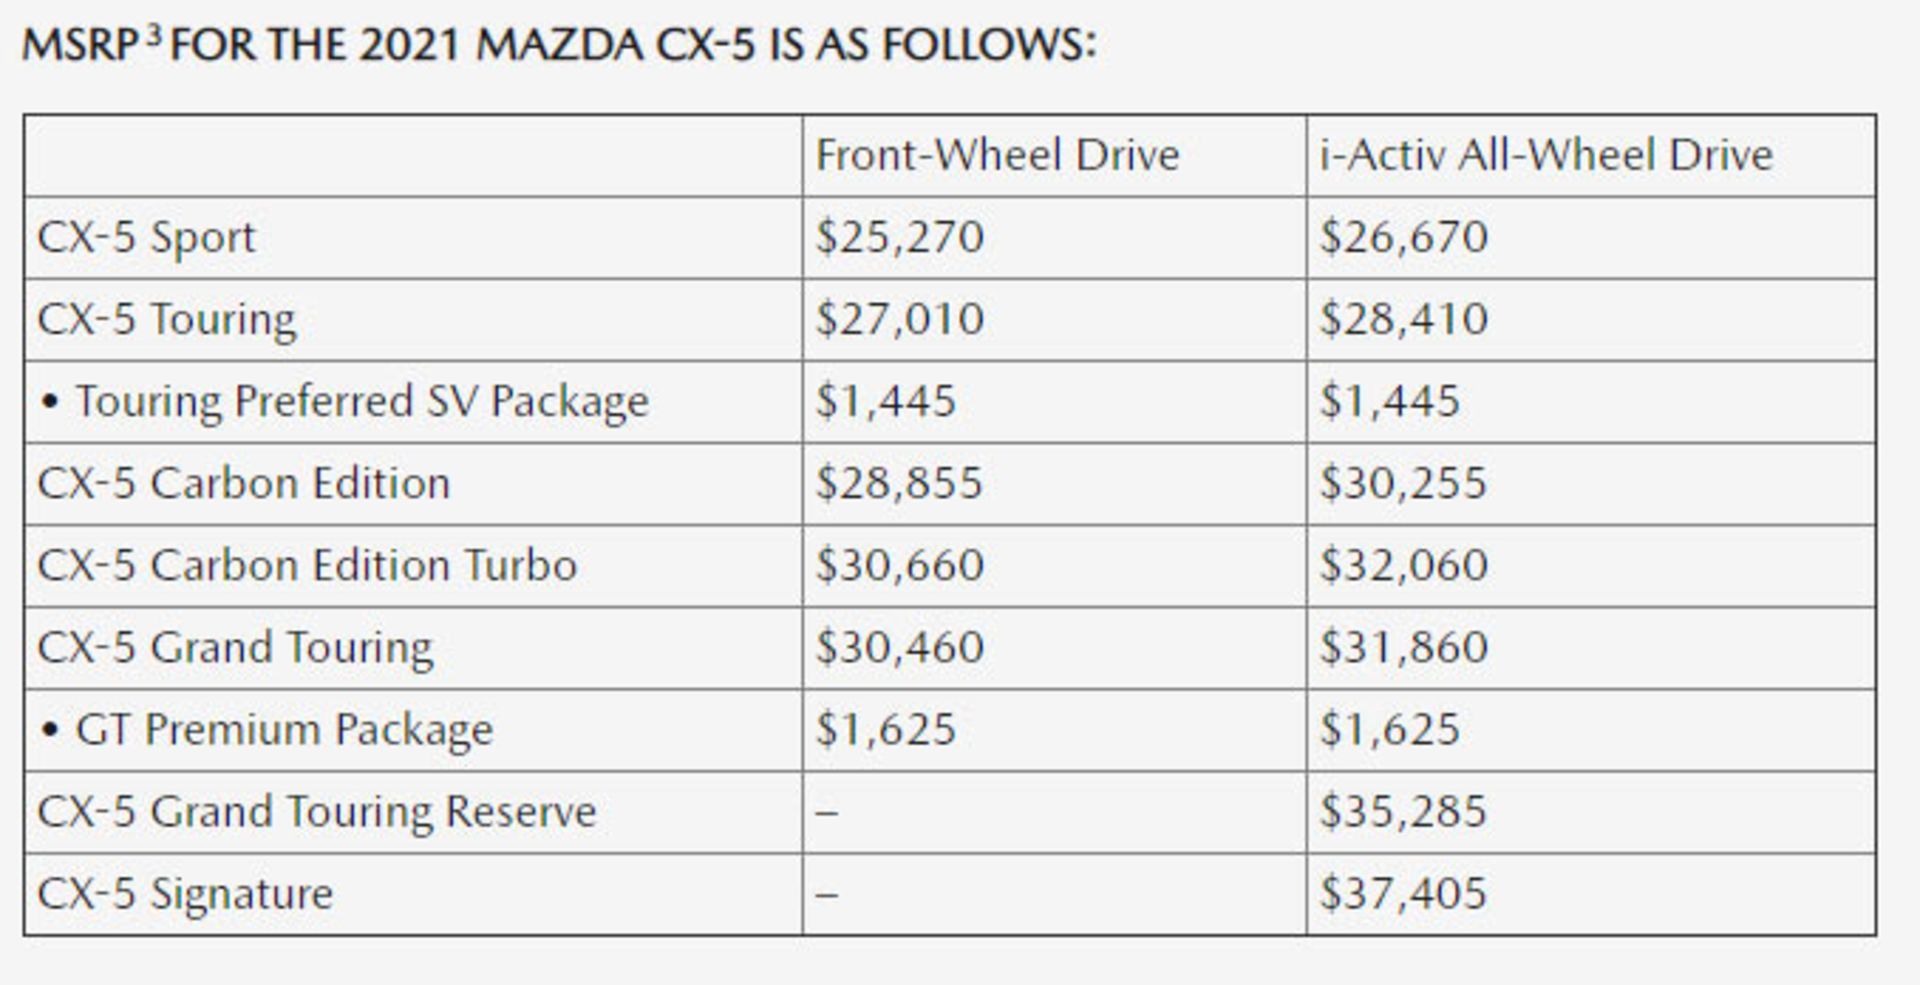Image resolution: width=1920 pixels, height=985 pixels.
Task: Select the CX-5 Carbon Edition row label
Action: [x=244, y=484]
